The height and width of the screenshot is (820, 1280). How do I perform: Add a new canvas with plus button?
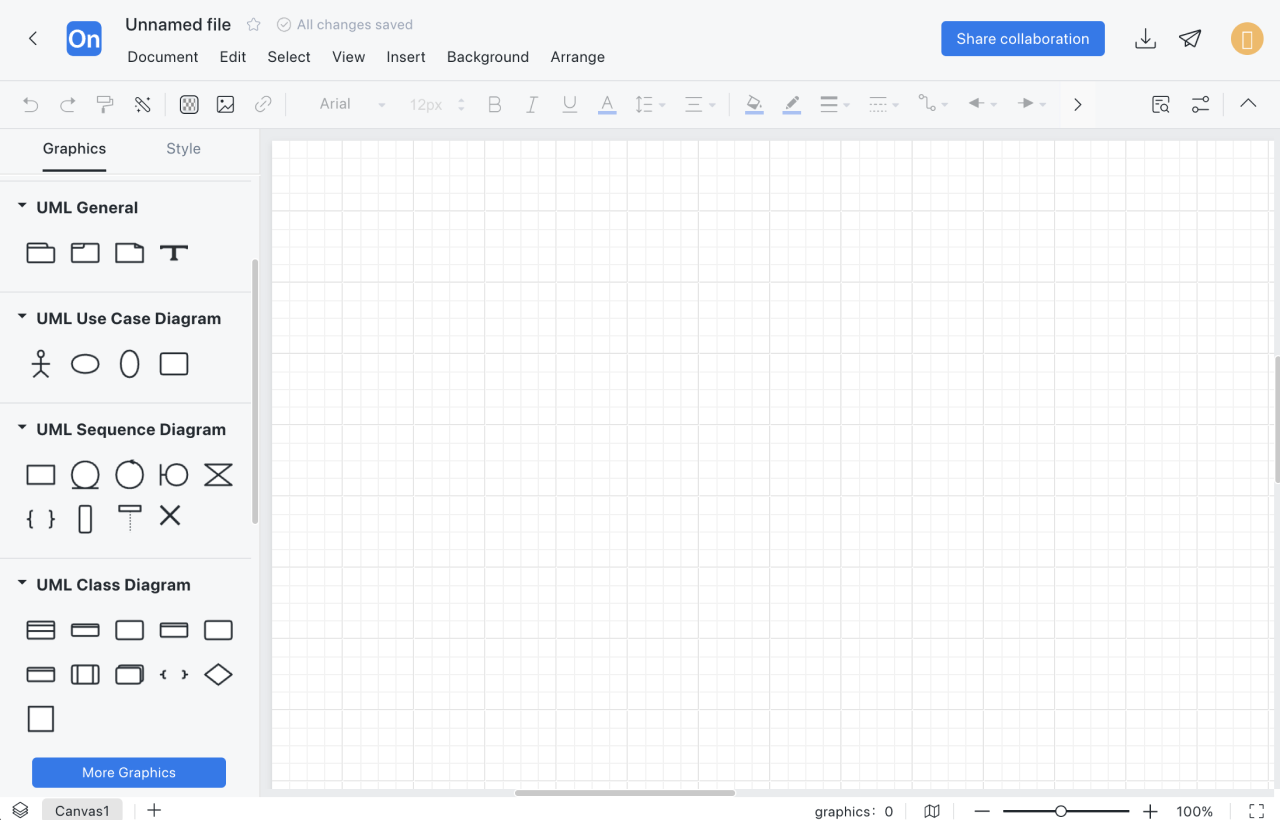(x=154, y=810)
